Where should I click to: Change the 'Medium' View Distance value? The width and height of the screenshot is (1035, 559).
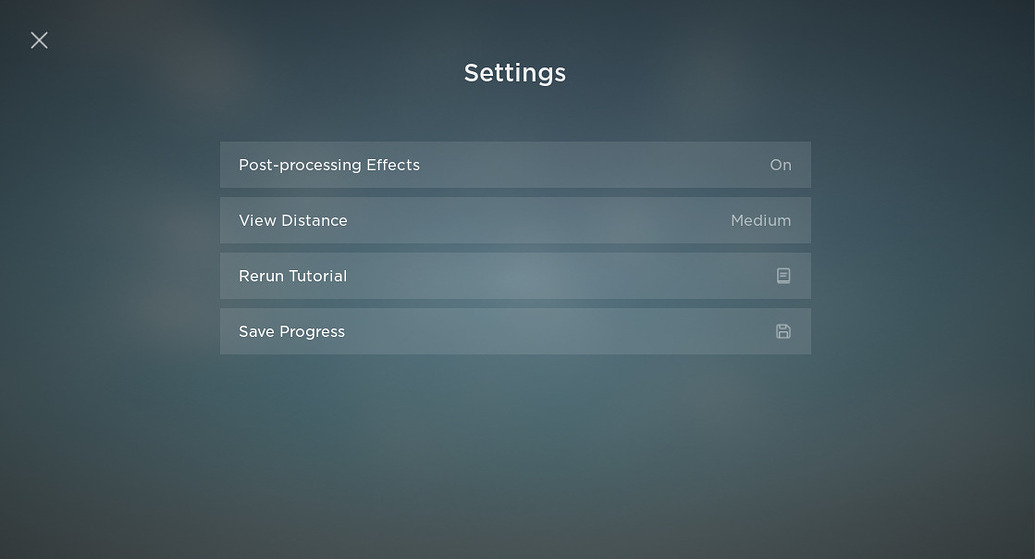coord(760,221)
